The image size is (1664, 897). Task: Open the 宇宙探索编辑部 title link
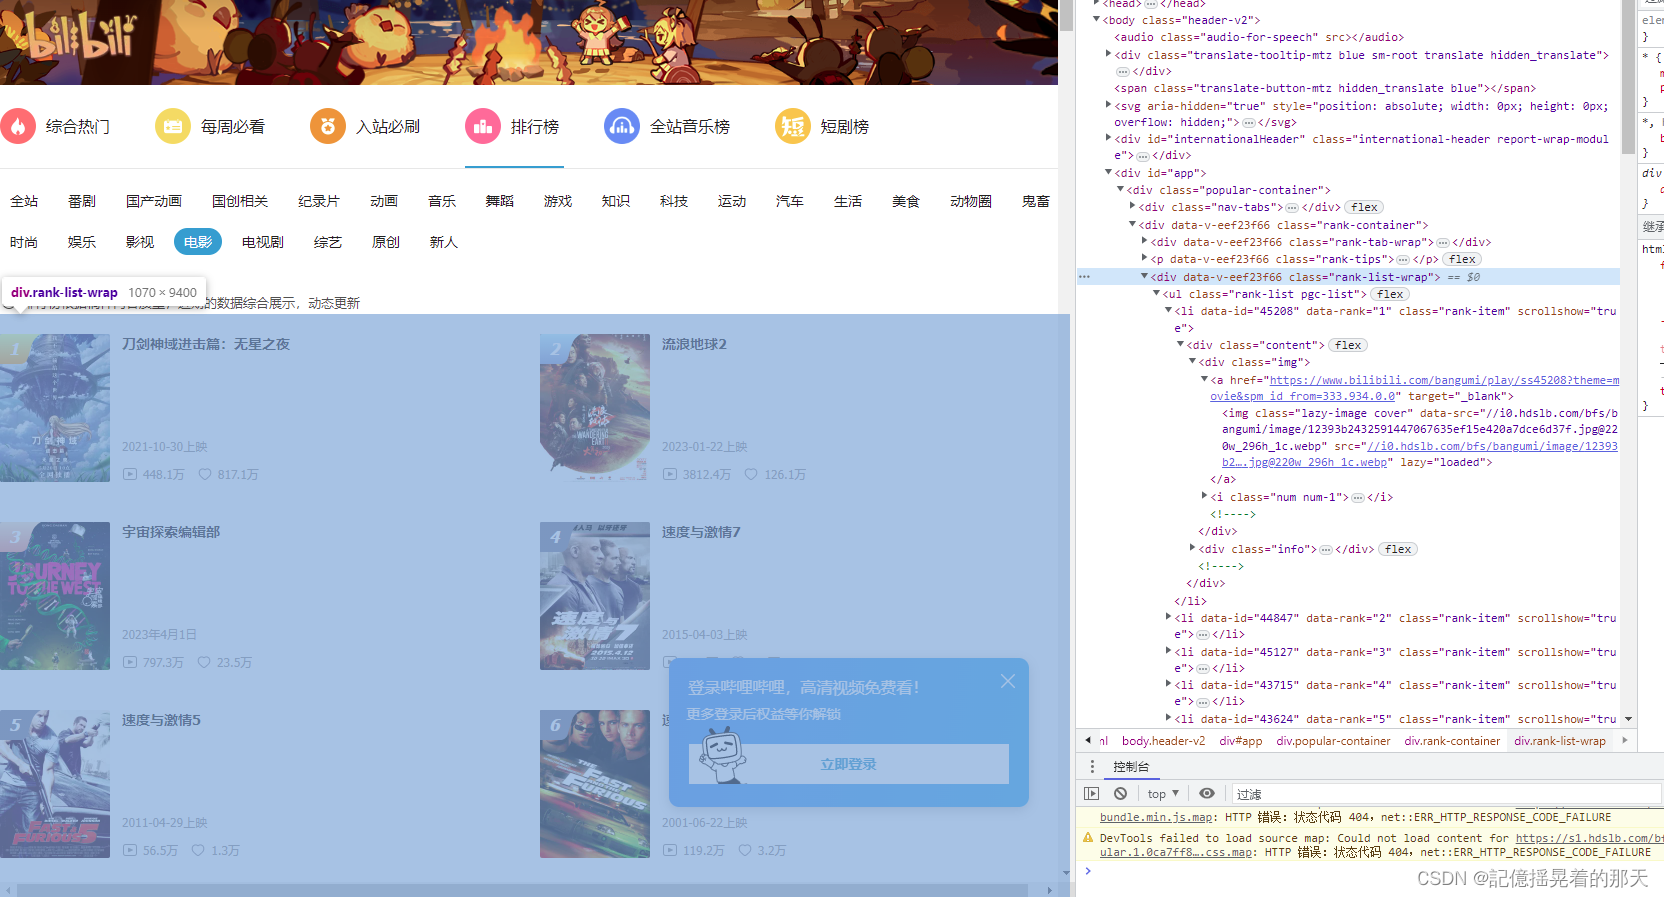click(171, 532)
